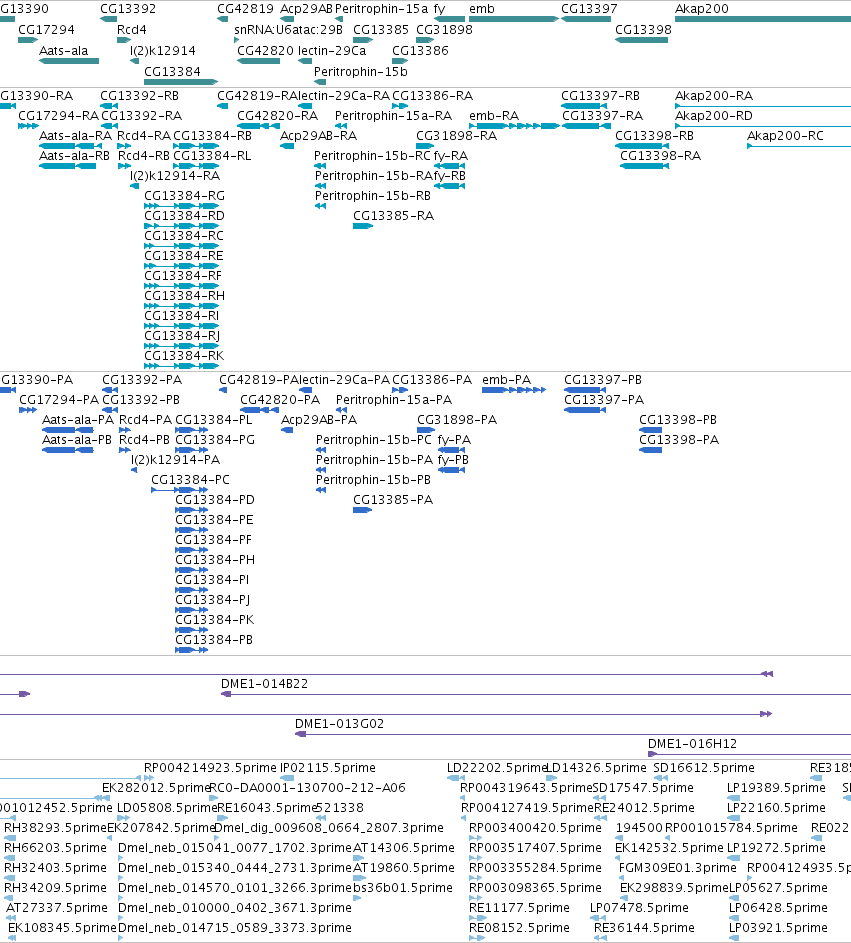Select the AT14306.5prime EST label
This screenshot has height=943, width=851.
click(x=404, y=848)
